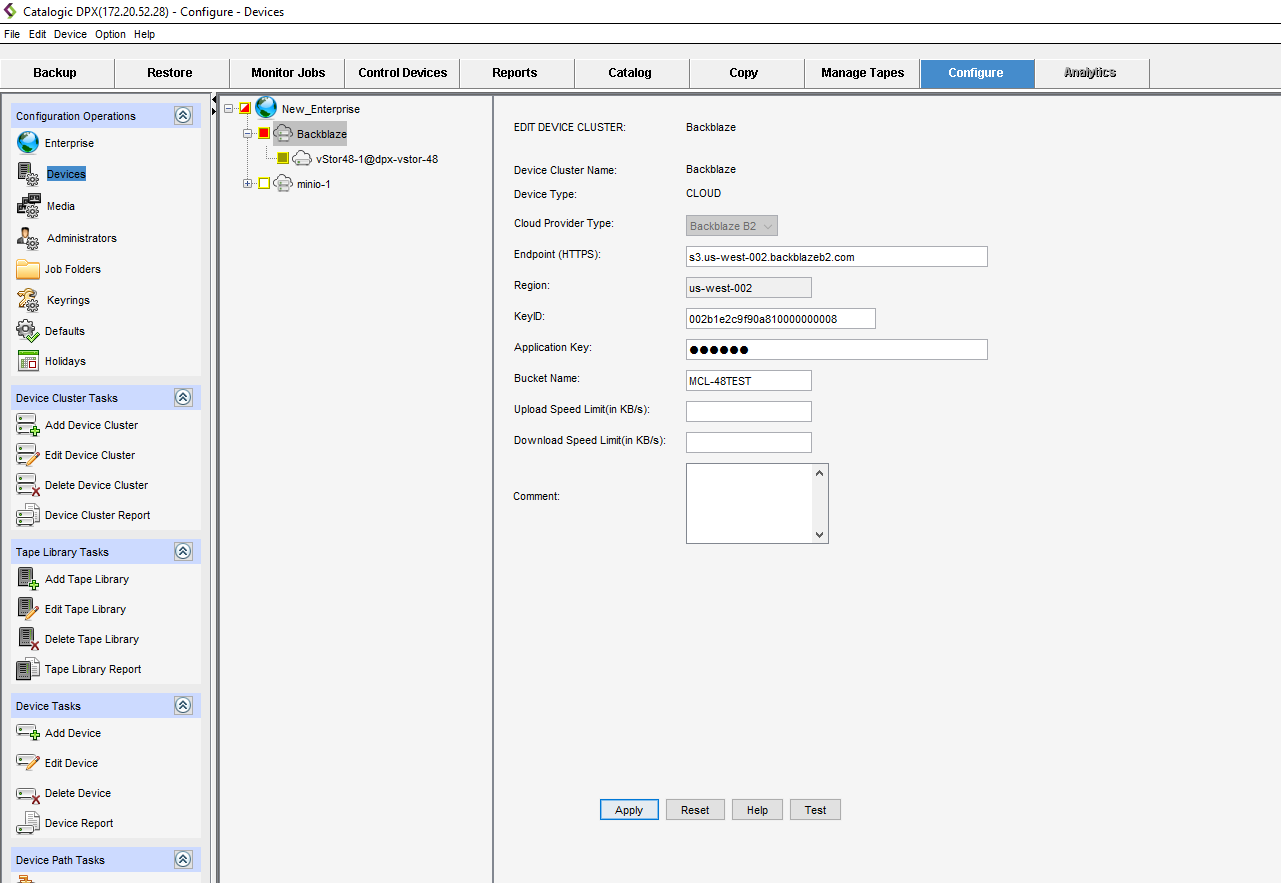
Task: Click the Add Device Cluster icon
Action: pyautogui.click(x=28, y=425)
